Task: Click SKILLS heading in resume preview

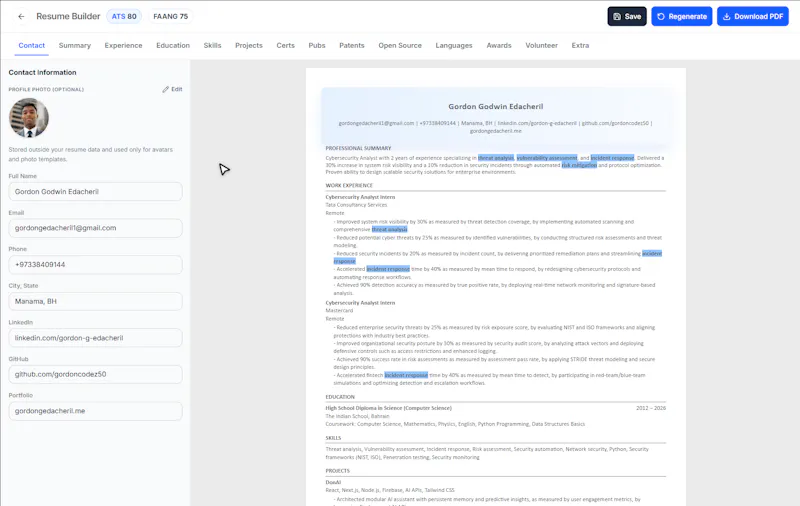Action: click(x=333, y=438)
